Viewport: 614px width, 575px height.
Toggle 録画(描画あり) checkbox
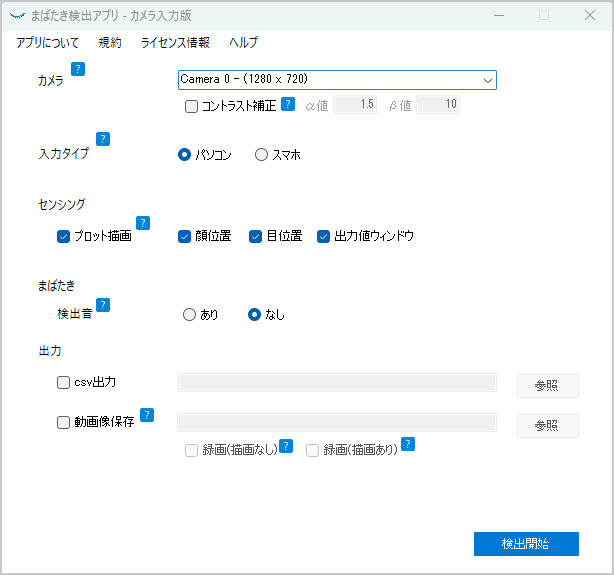(312, 450)
